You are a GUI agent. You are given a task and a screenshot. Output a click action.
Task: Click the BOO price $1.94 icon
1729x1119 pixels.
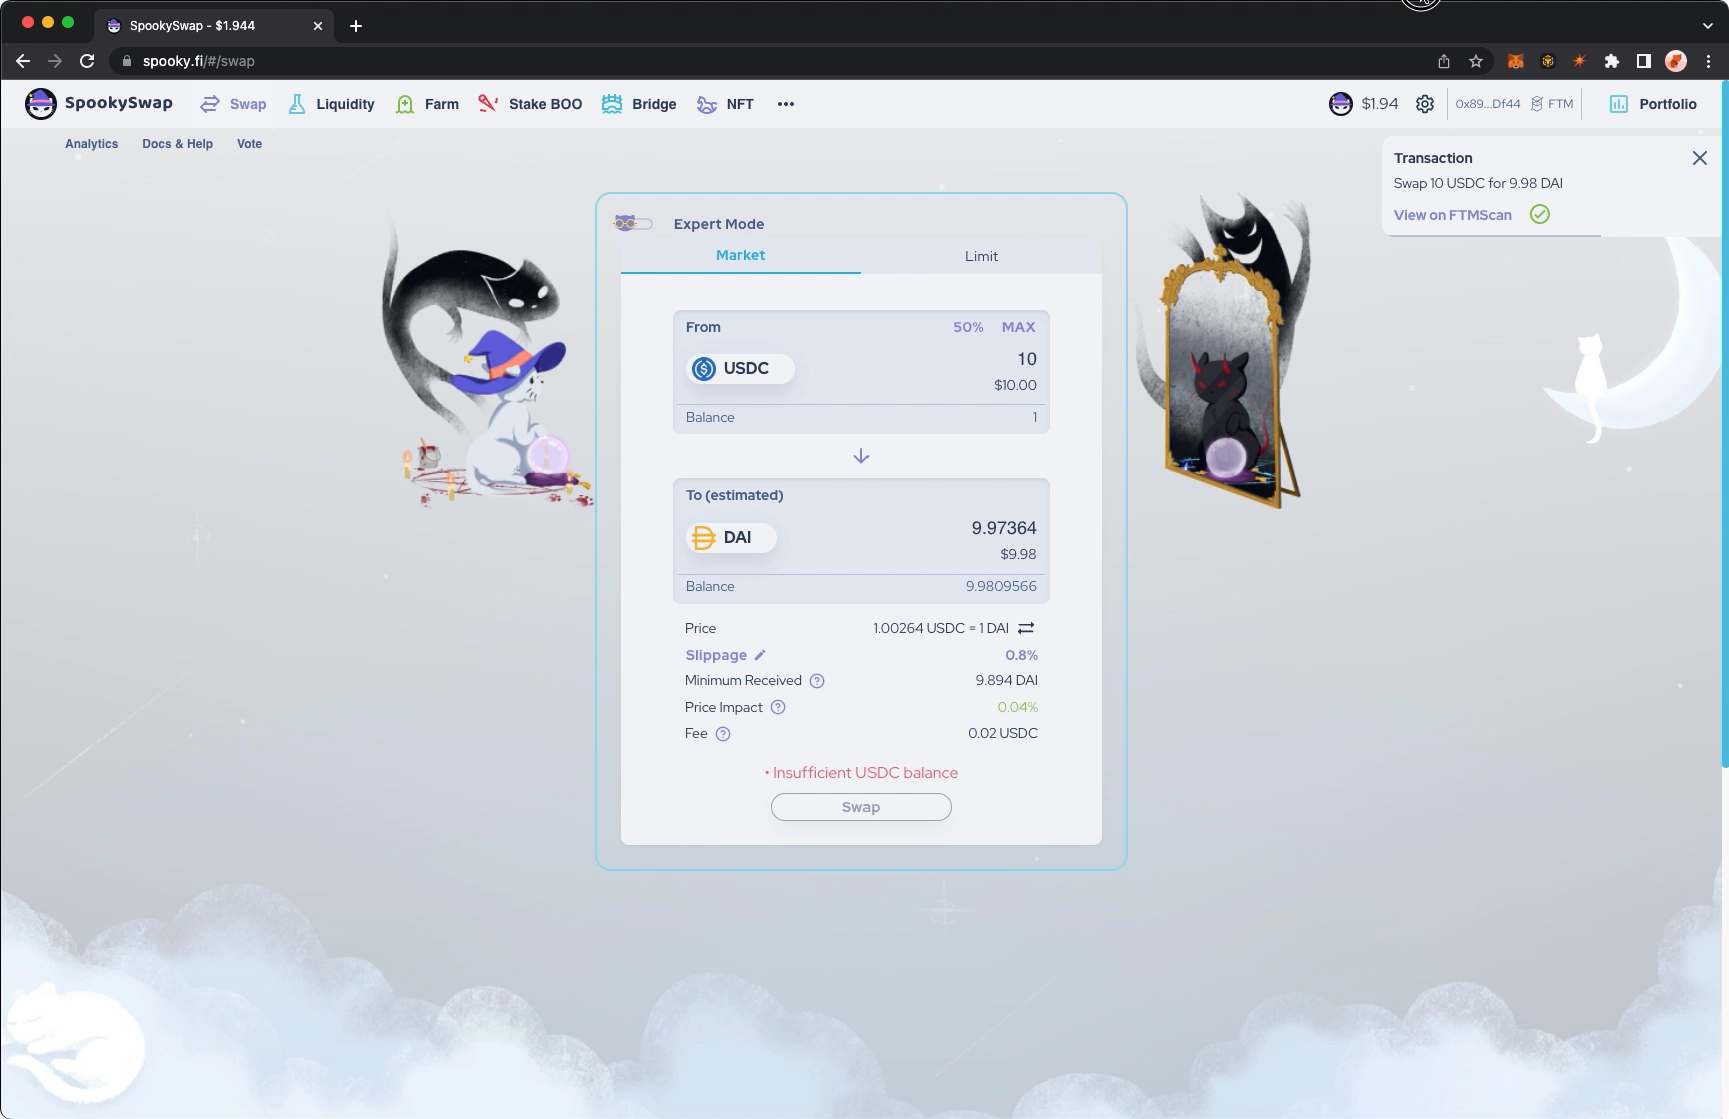point(1340,104)
